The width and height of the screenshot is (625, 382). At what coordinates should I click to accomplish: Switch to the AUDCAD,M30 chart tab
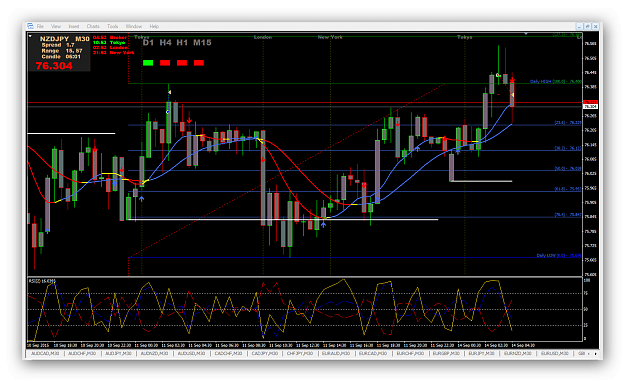(x=45, y=353)
